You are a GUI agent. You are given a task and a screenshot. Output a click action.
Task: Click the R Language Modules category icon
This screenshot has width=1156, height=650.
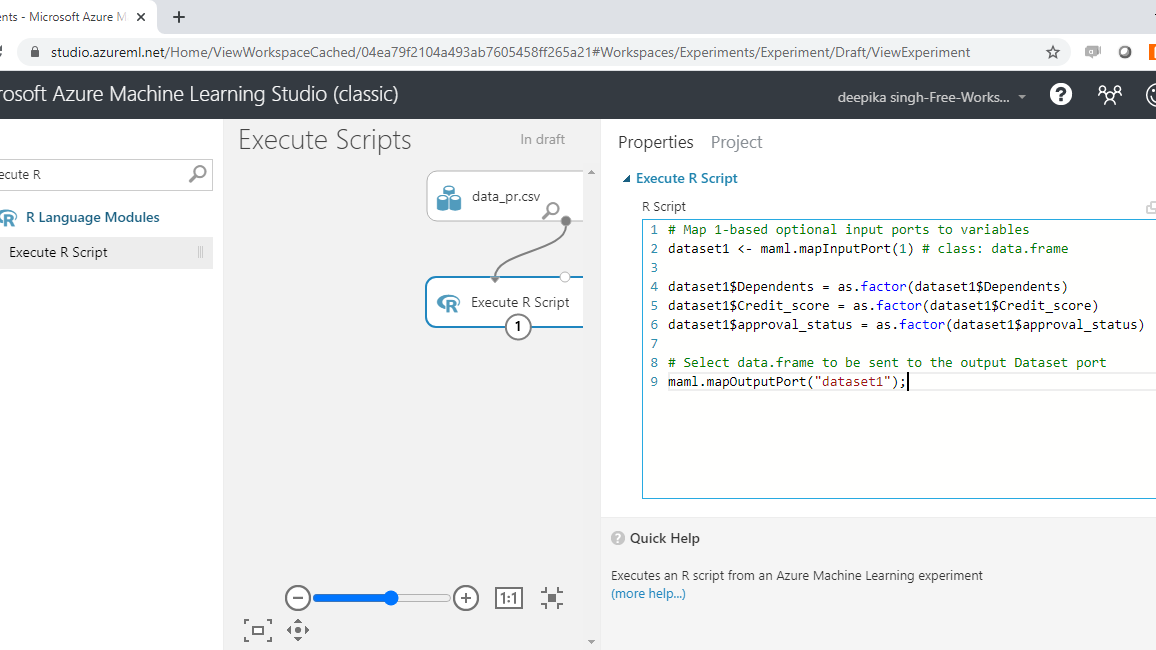(8, 218)
